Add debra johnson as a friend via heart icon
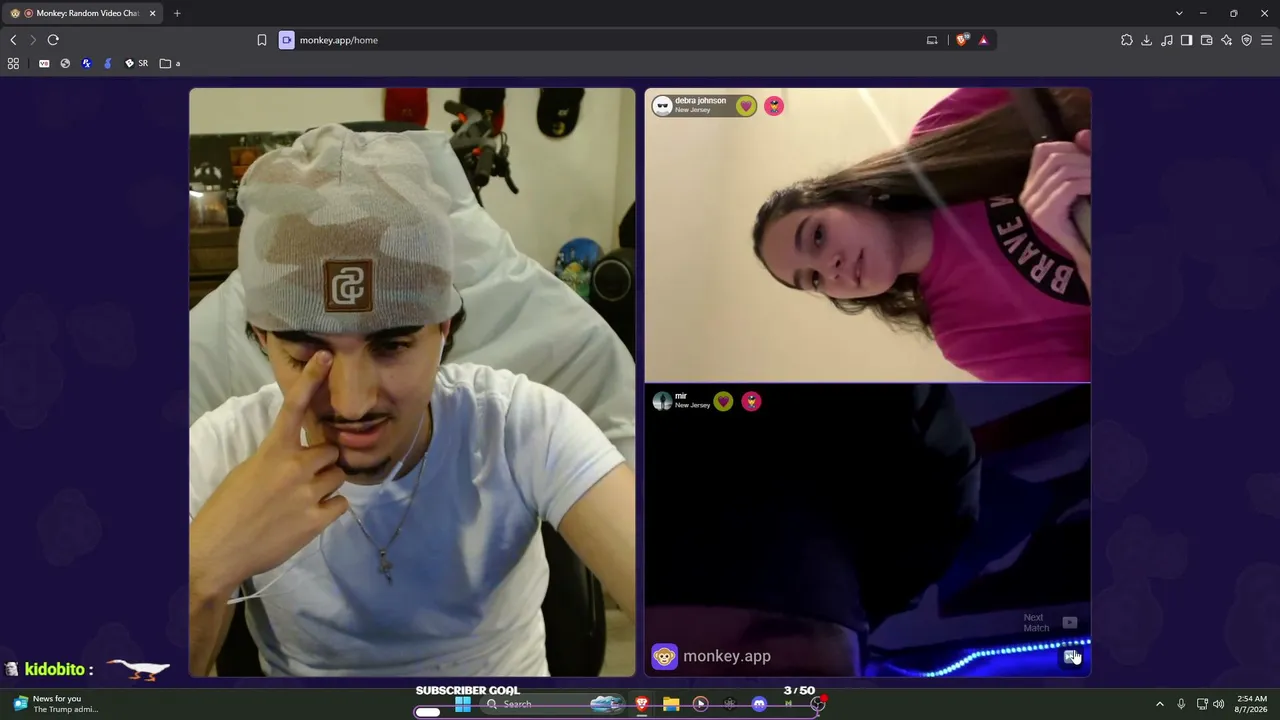The image size is (1280, 720). pos(746,106)
